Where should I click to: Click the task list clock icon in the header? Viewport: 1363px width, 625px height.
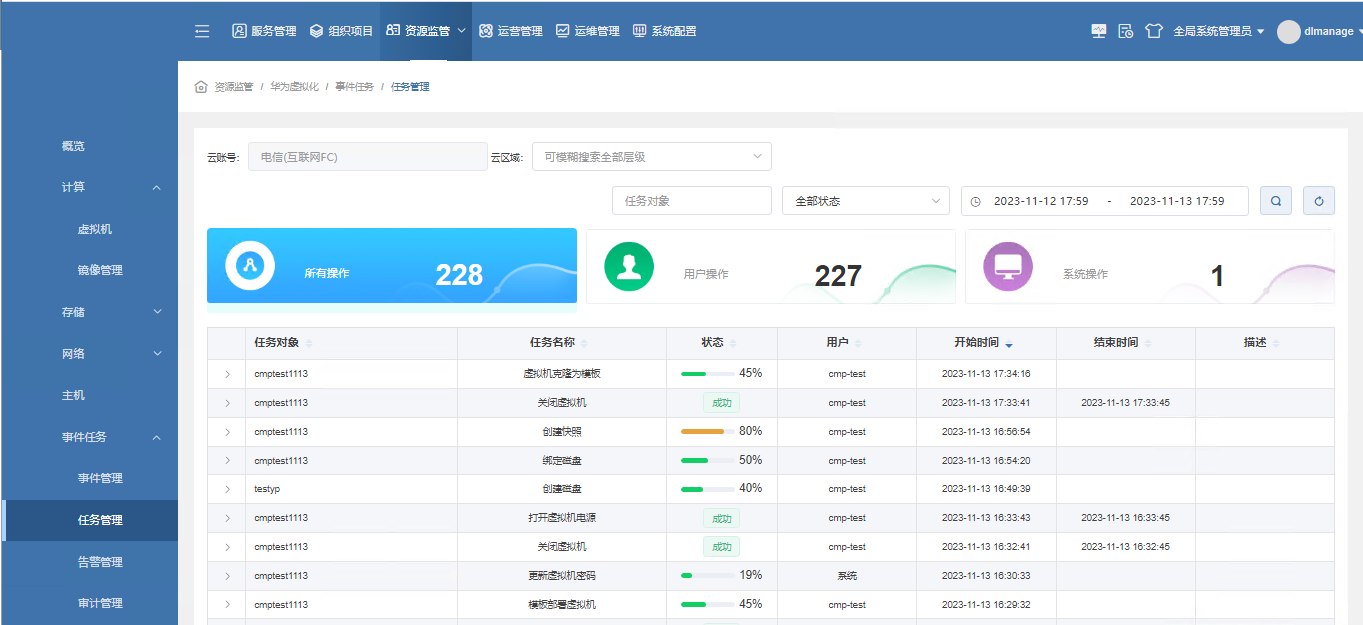(x=1126, y=31)
